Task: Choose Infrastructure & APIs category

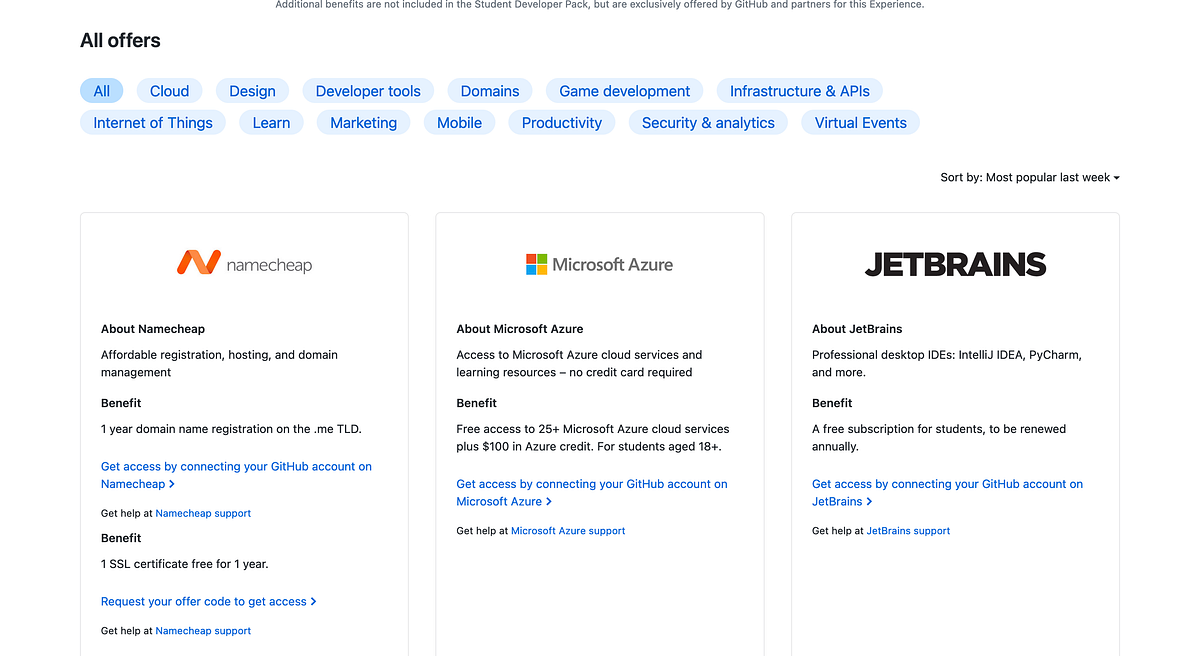Action: coord(799,91)
